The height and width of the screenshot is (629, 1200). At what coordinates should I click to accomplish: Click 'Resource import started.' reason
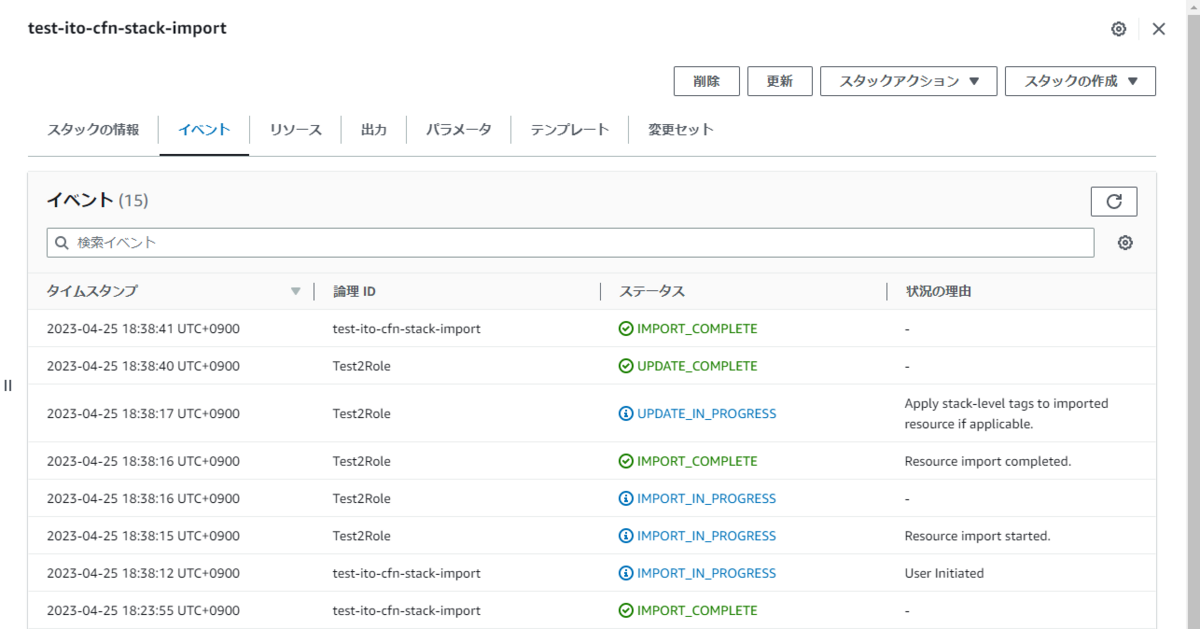pos(978,536)
